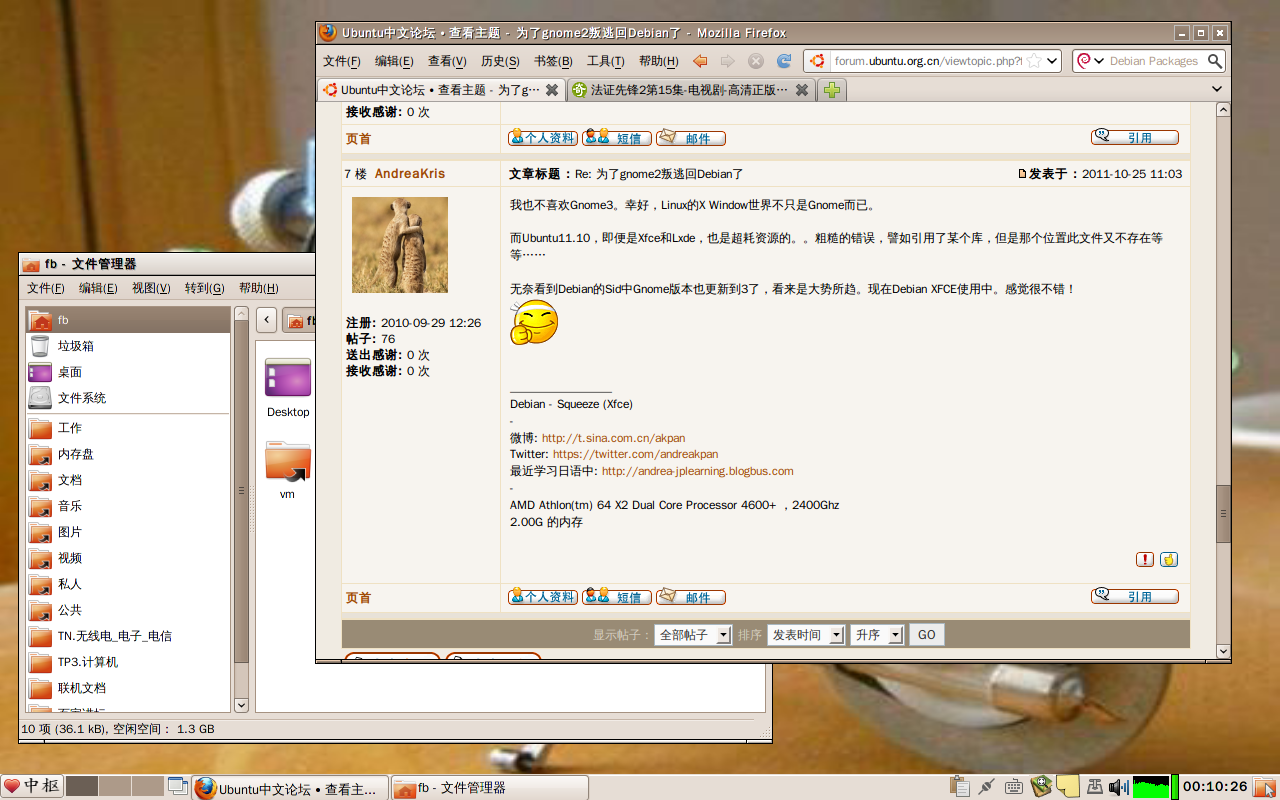Screen dimensions: 1280x800
Task: Open 垃圾箱 in the file manager sidebar
Action: (x=76, y=346)
